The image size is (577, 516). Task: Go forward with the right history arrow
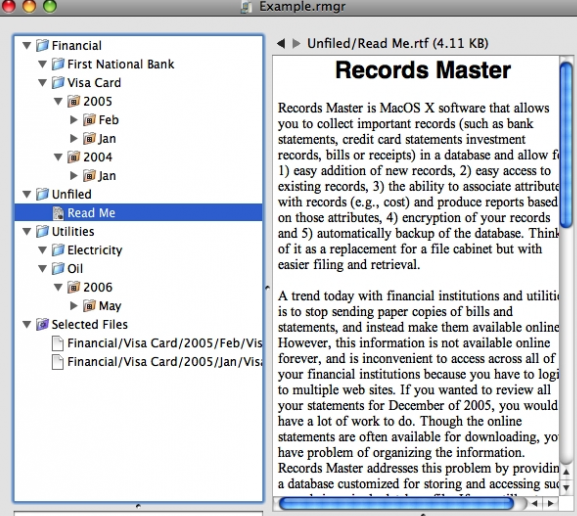coord(297,44)
